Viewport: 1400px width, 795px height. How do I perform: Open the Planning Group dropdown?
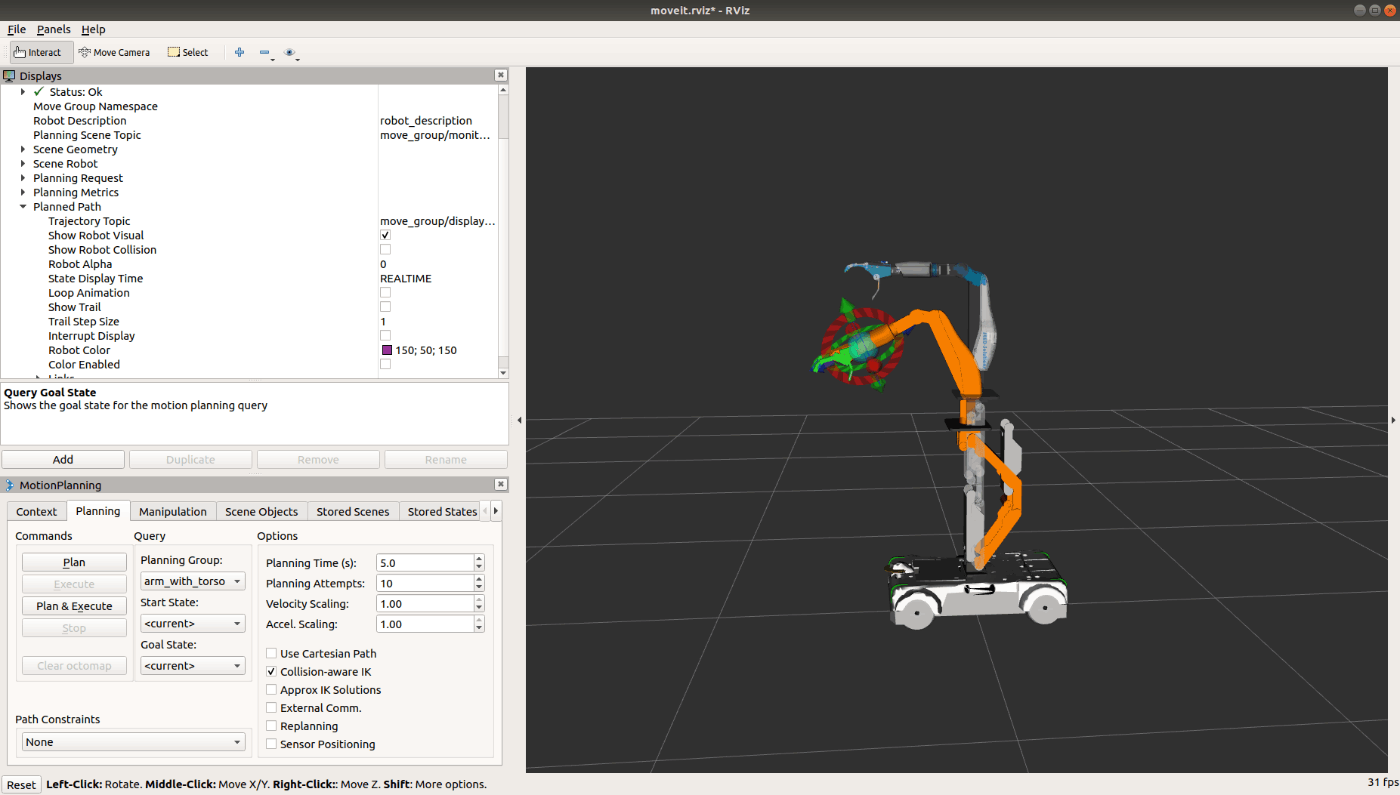(x=192, y=581)
